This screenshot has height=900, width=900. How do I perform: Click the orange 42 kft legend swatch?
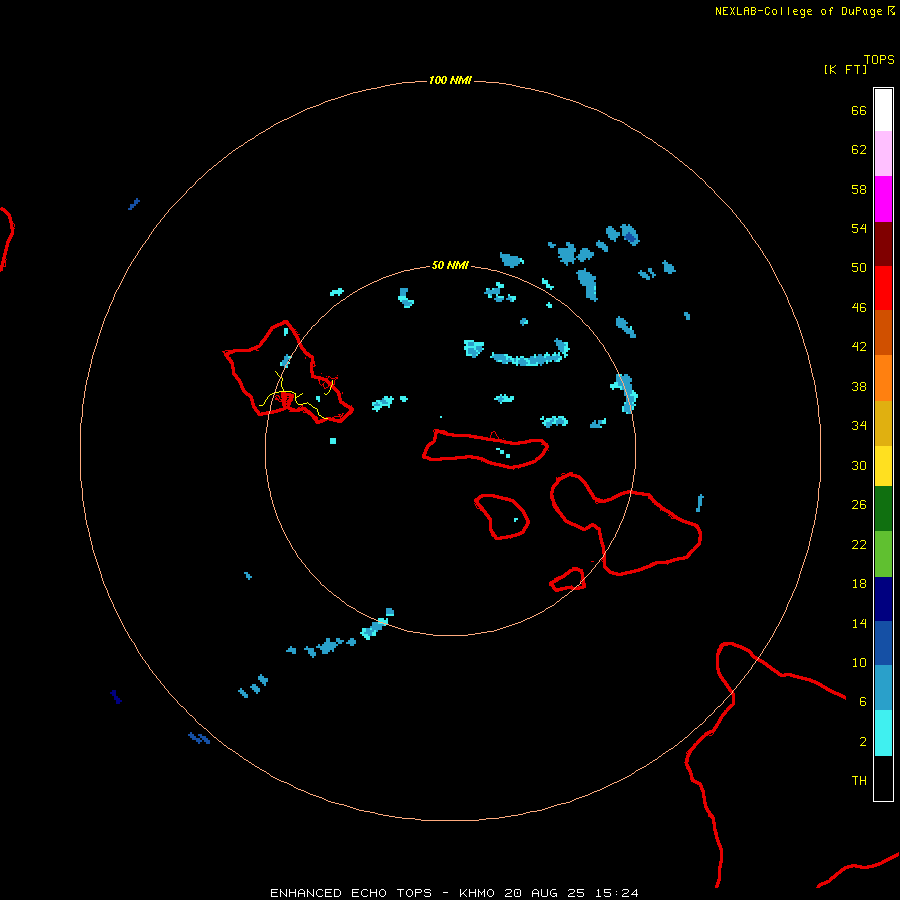tap(883, 377)
